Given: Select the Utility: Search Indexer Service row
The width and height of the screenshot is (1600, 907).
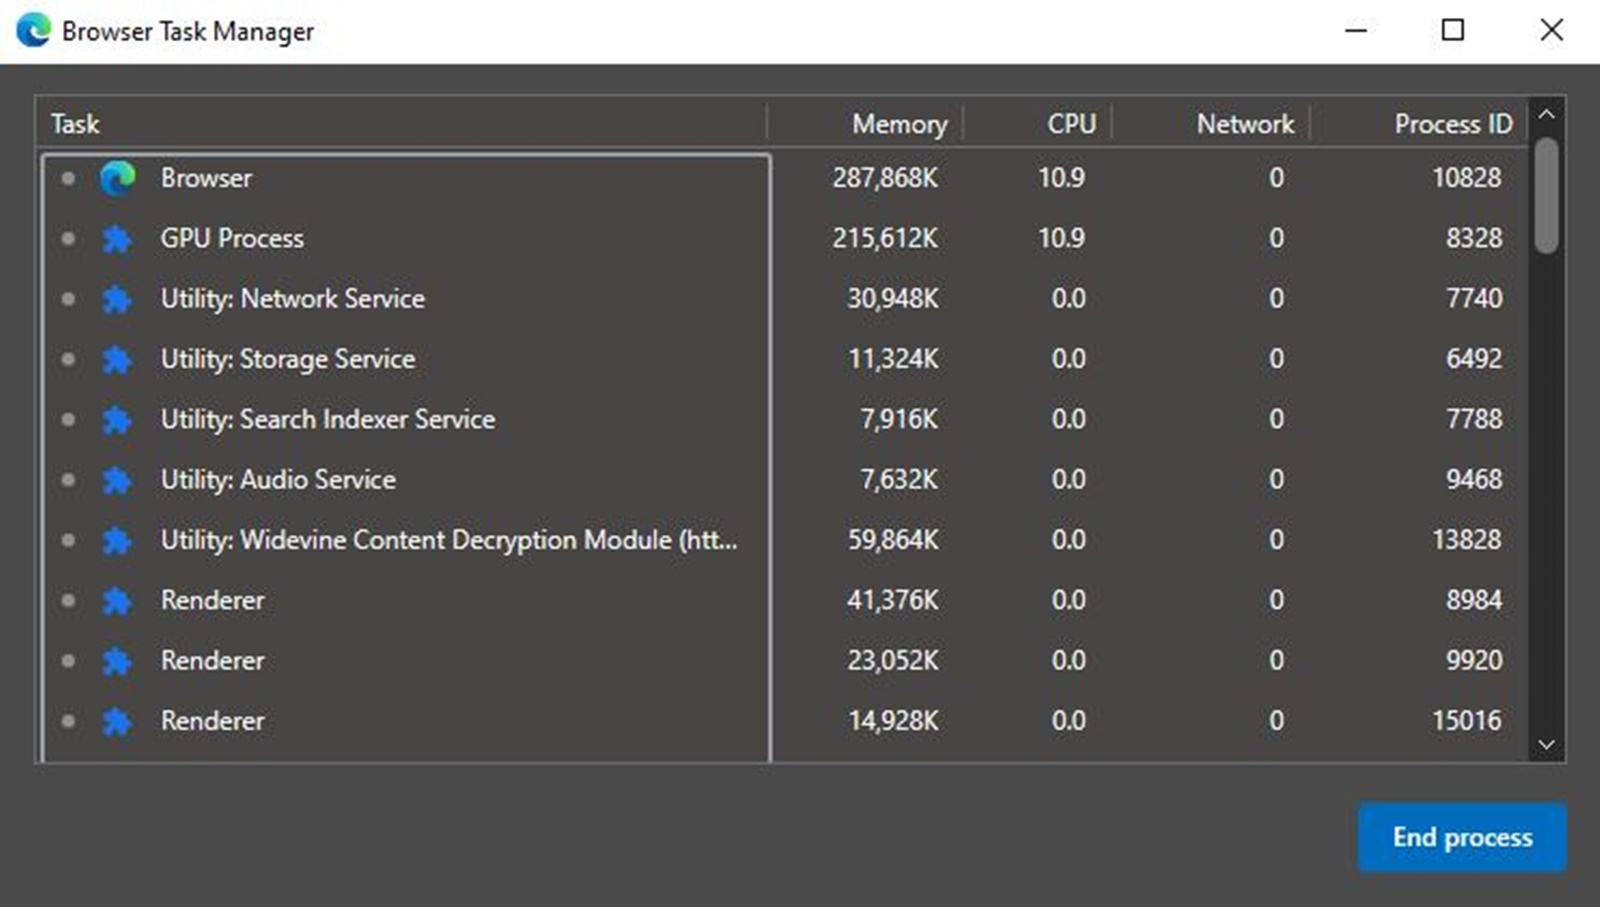Looking at the screenshot, I should pyautogui.click(x=400, y=419).
